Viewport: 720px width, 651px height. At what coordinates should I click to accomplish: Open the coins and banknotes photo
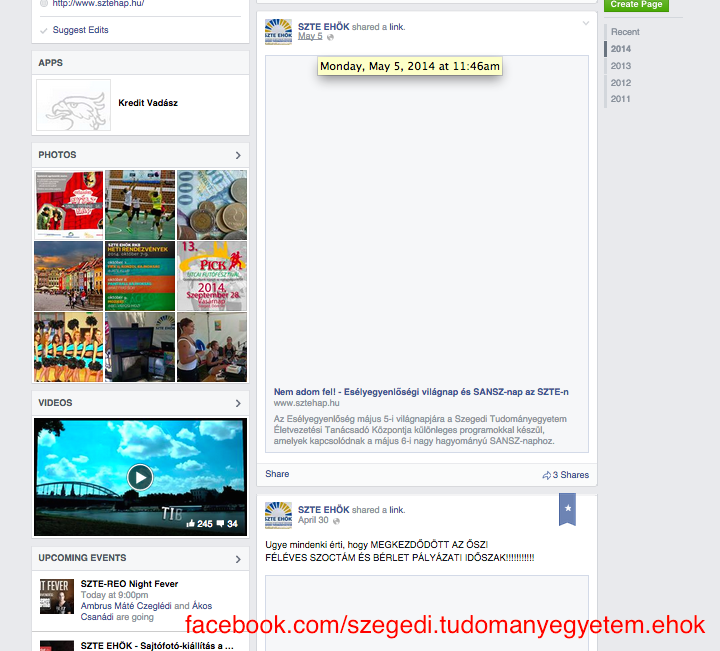(x=212, y=205)
